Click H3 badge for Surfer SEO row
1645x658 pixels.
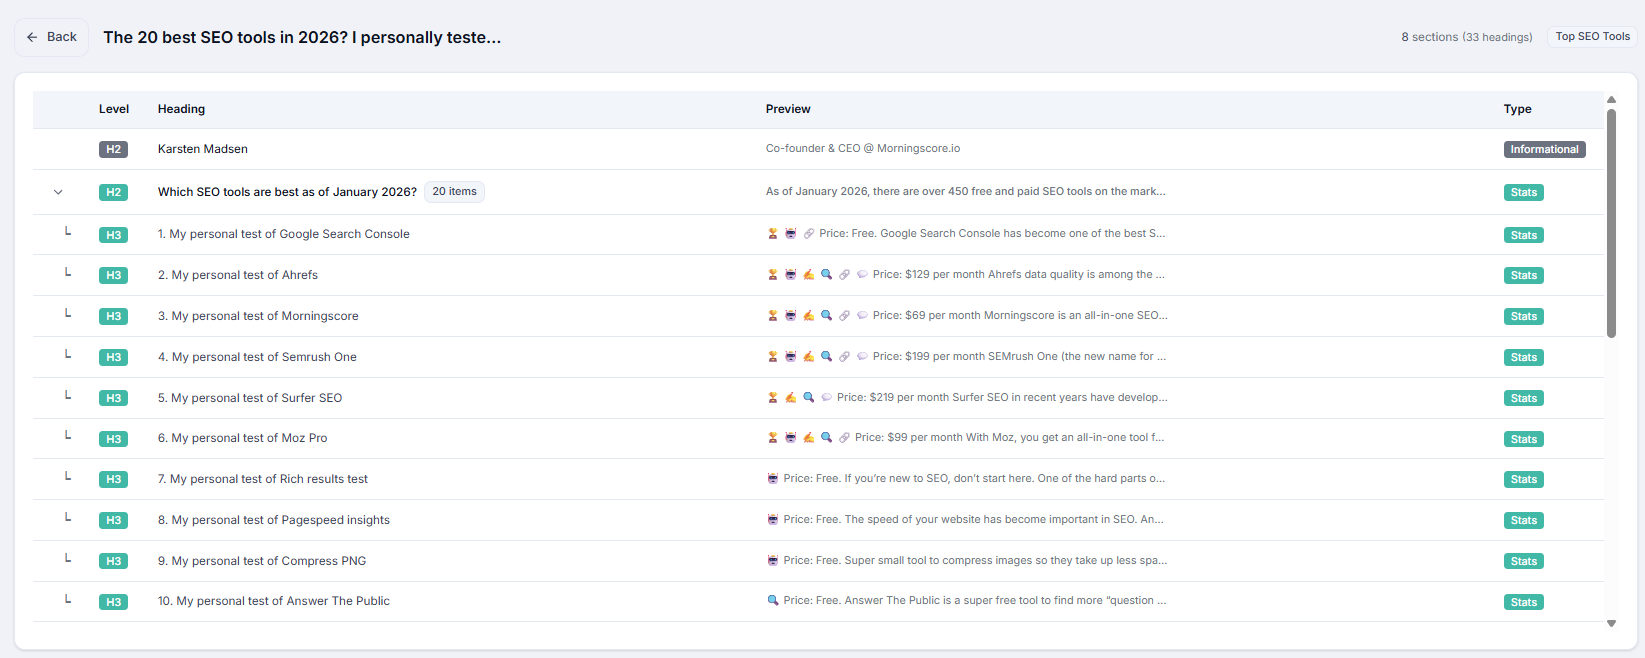(x=113, y=398)
